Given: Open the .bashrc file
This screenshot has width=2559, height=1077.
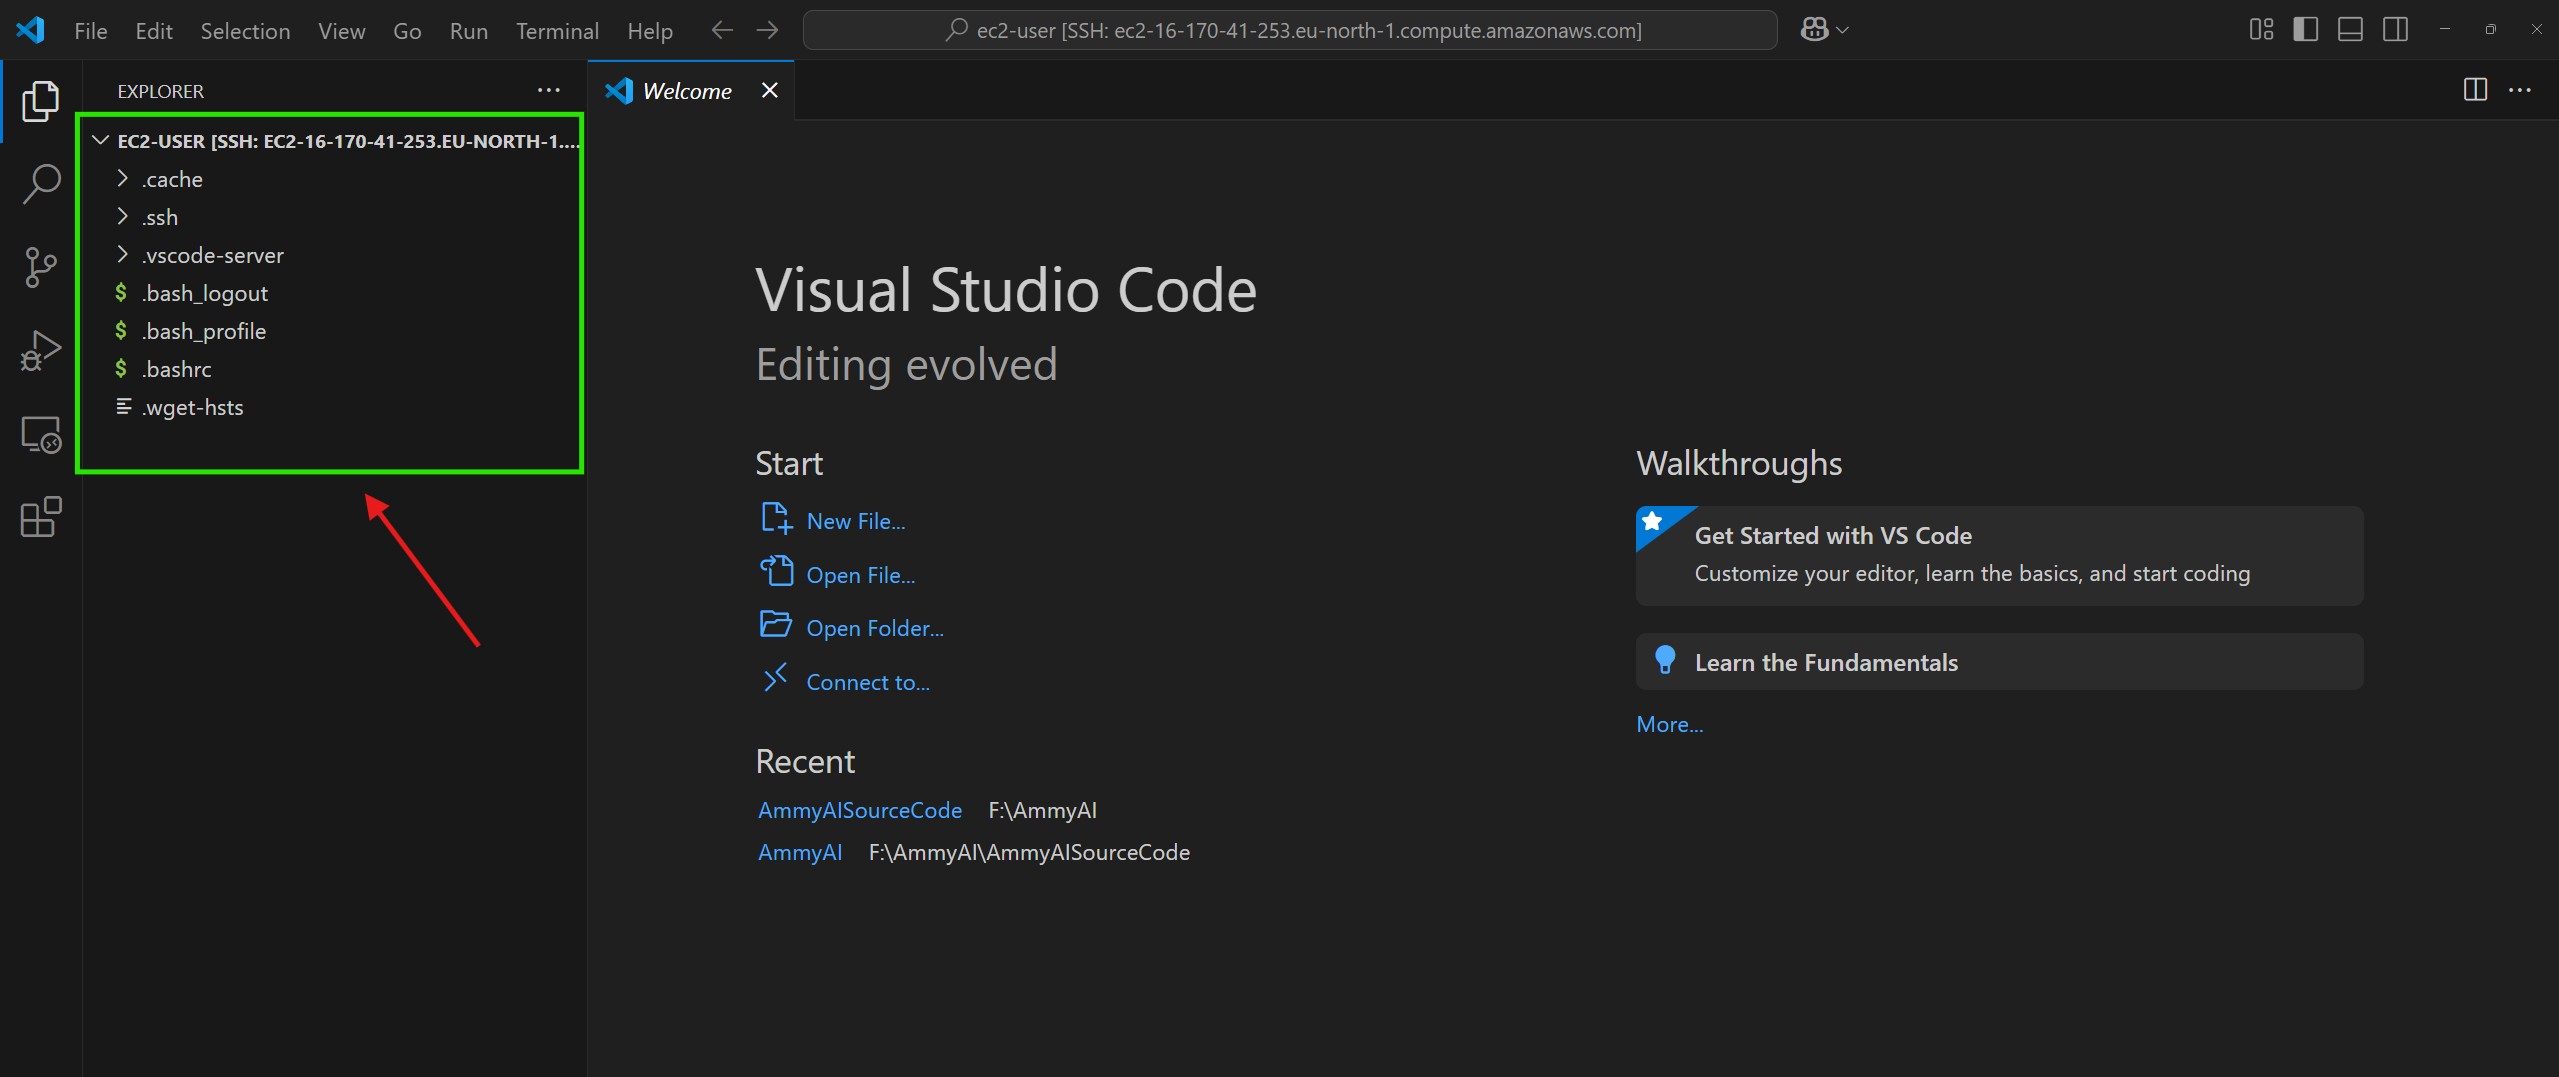Looking at the screenshot, I should click(177, 369).
